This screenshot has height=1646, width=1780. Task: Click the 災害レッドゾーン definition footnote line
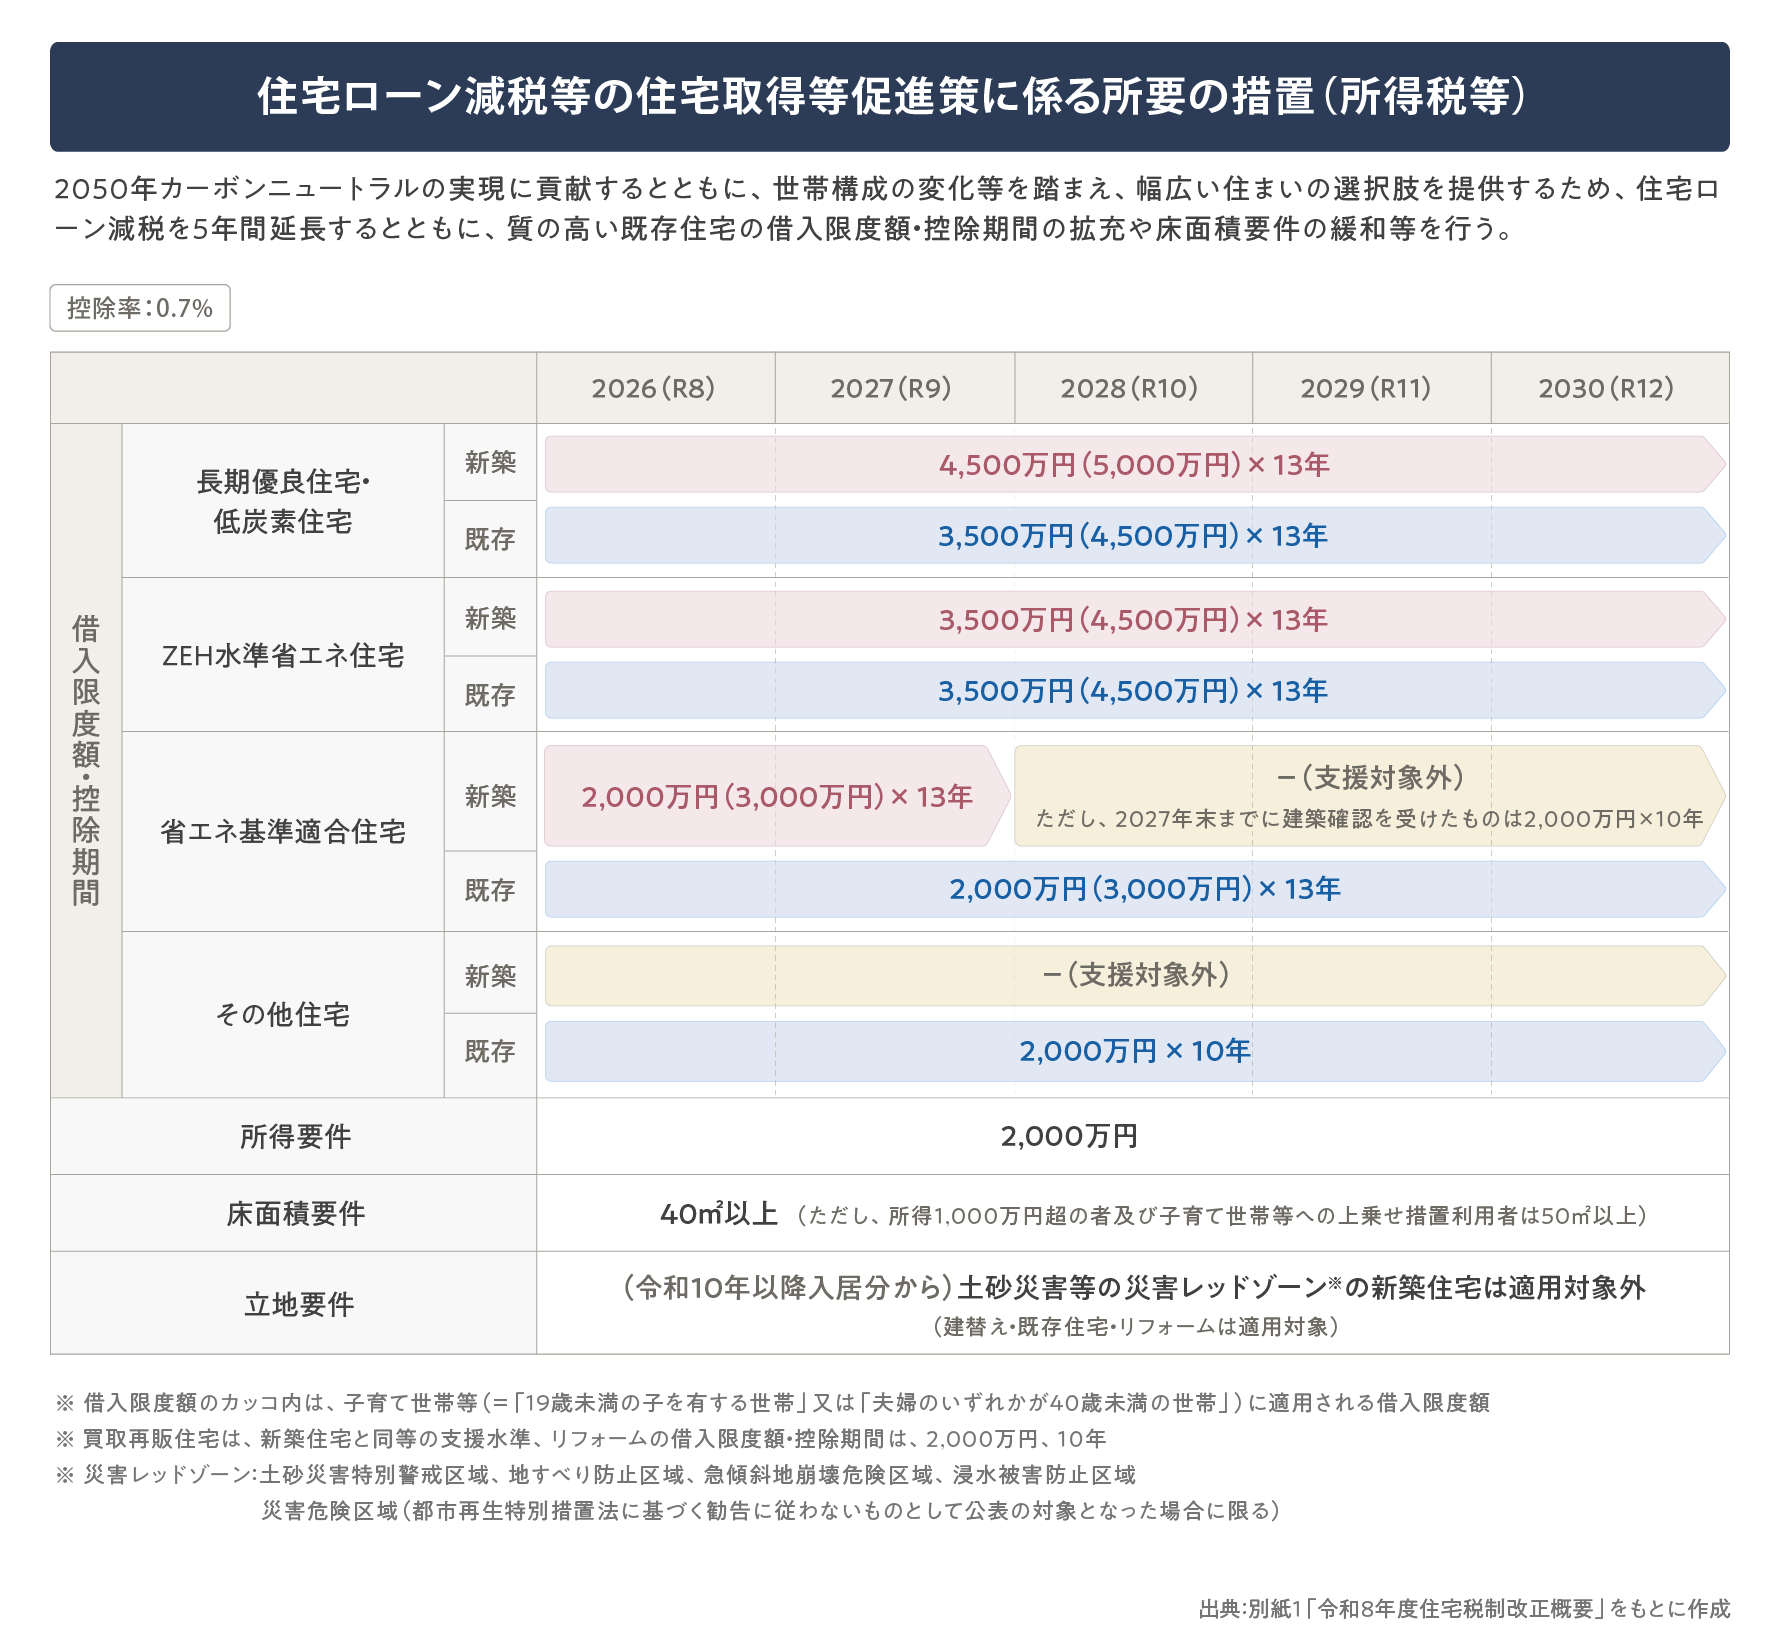pos(595,1475)
